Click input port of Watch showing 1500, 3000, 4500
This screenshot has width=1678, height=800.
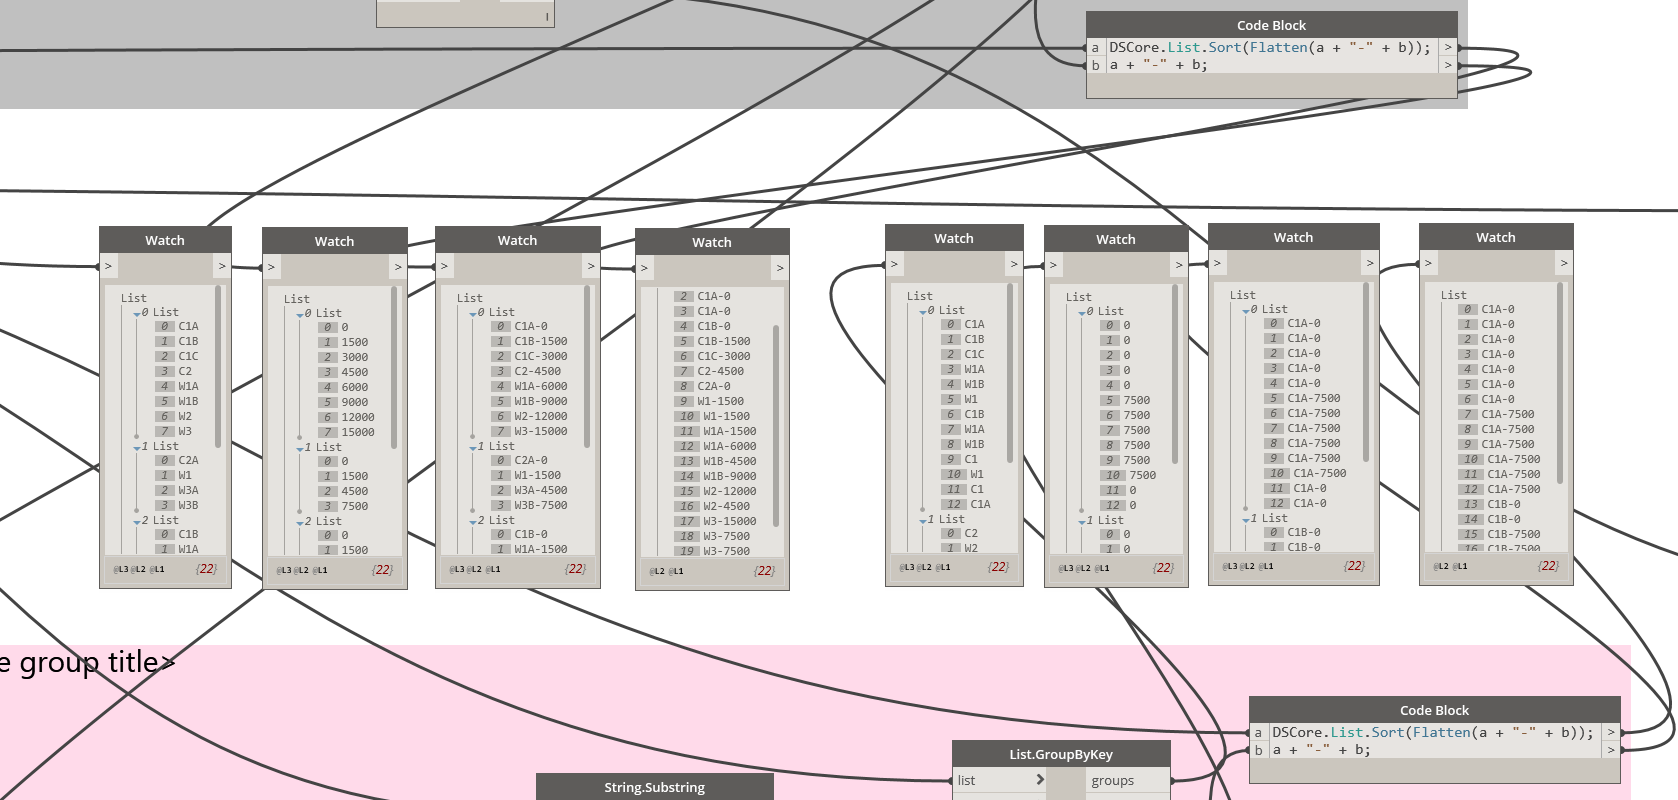271,266
